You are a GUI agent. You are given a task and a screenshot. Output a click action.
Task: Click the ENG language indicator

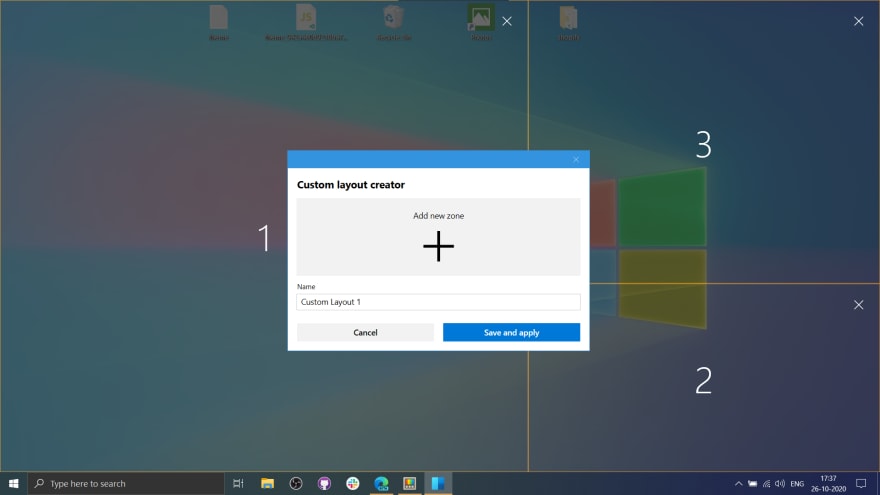click(797, 483)
